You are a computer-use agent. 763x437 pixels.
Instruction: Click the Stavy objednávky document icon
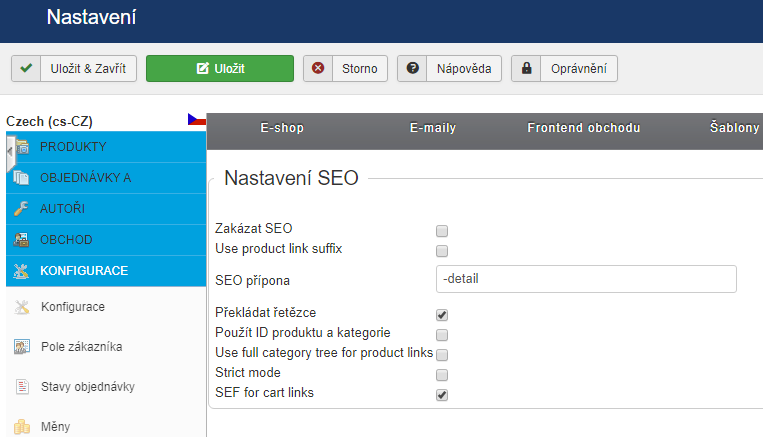pos(22,387)
